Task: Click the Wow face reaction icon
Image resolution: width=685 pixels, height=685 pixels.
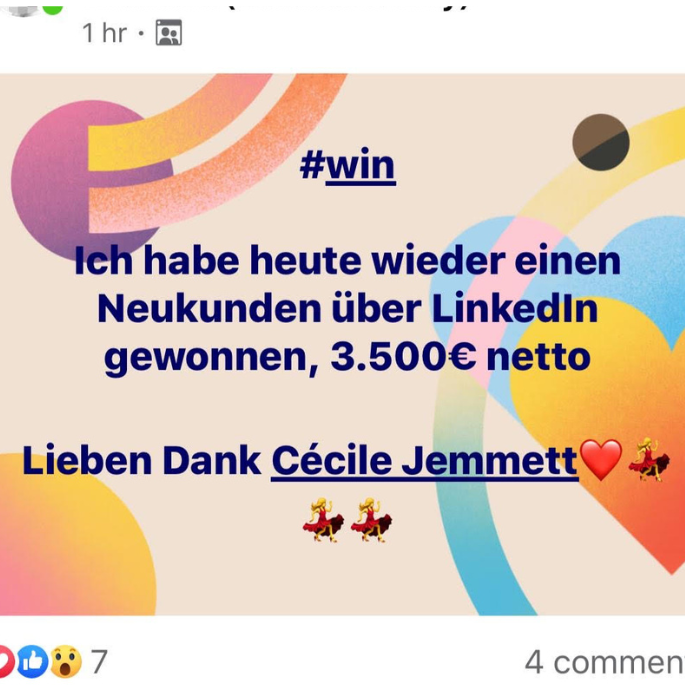Action: pyautogui.click(x=66, y=661)
